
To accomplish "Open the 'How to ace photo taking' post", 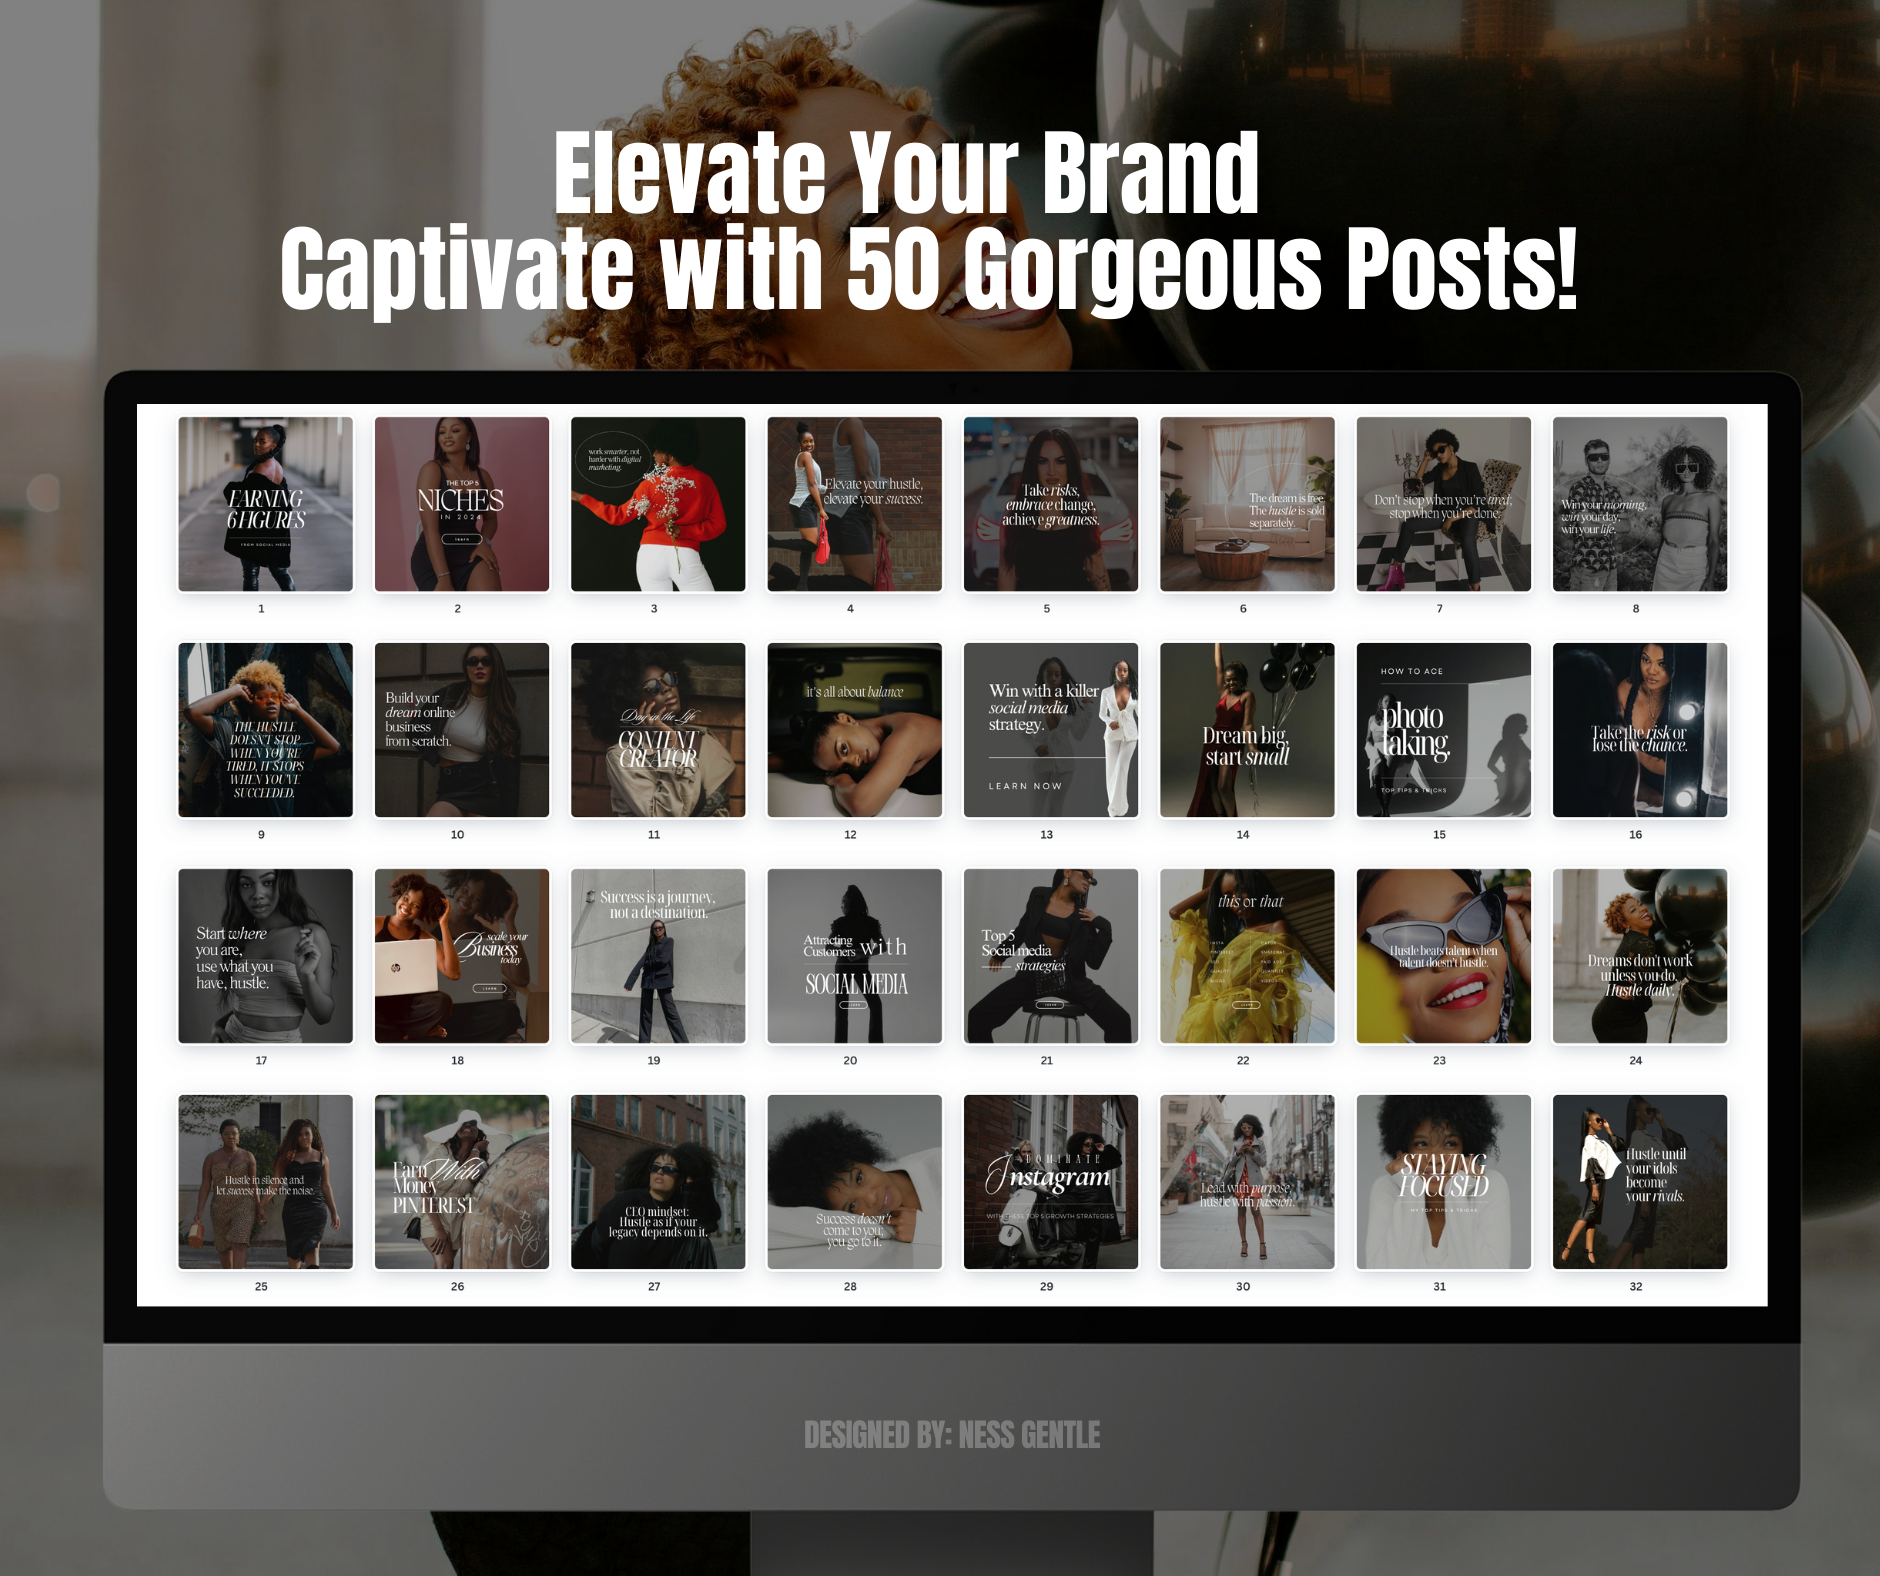I will [1444, 730].
